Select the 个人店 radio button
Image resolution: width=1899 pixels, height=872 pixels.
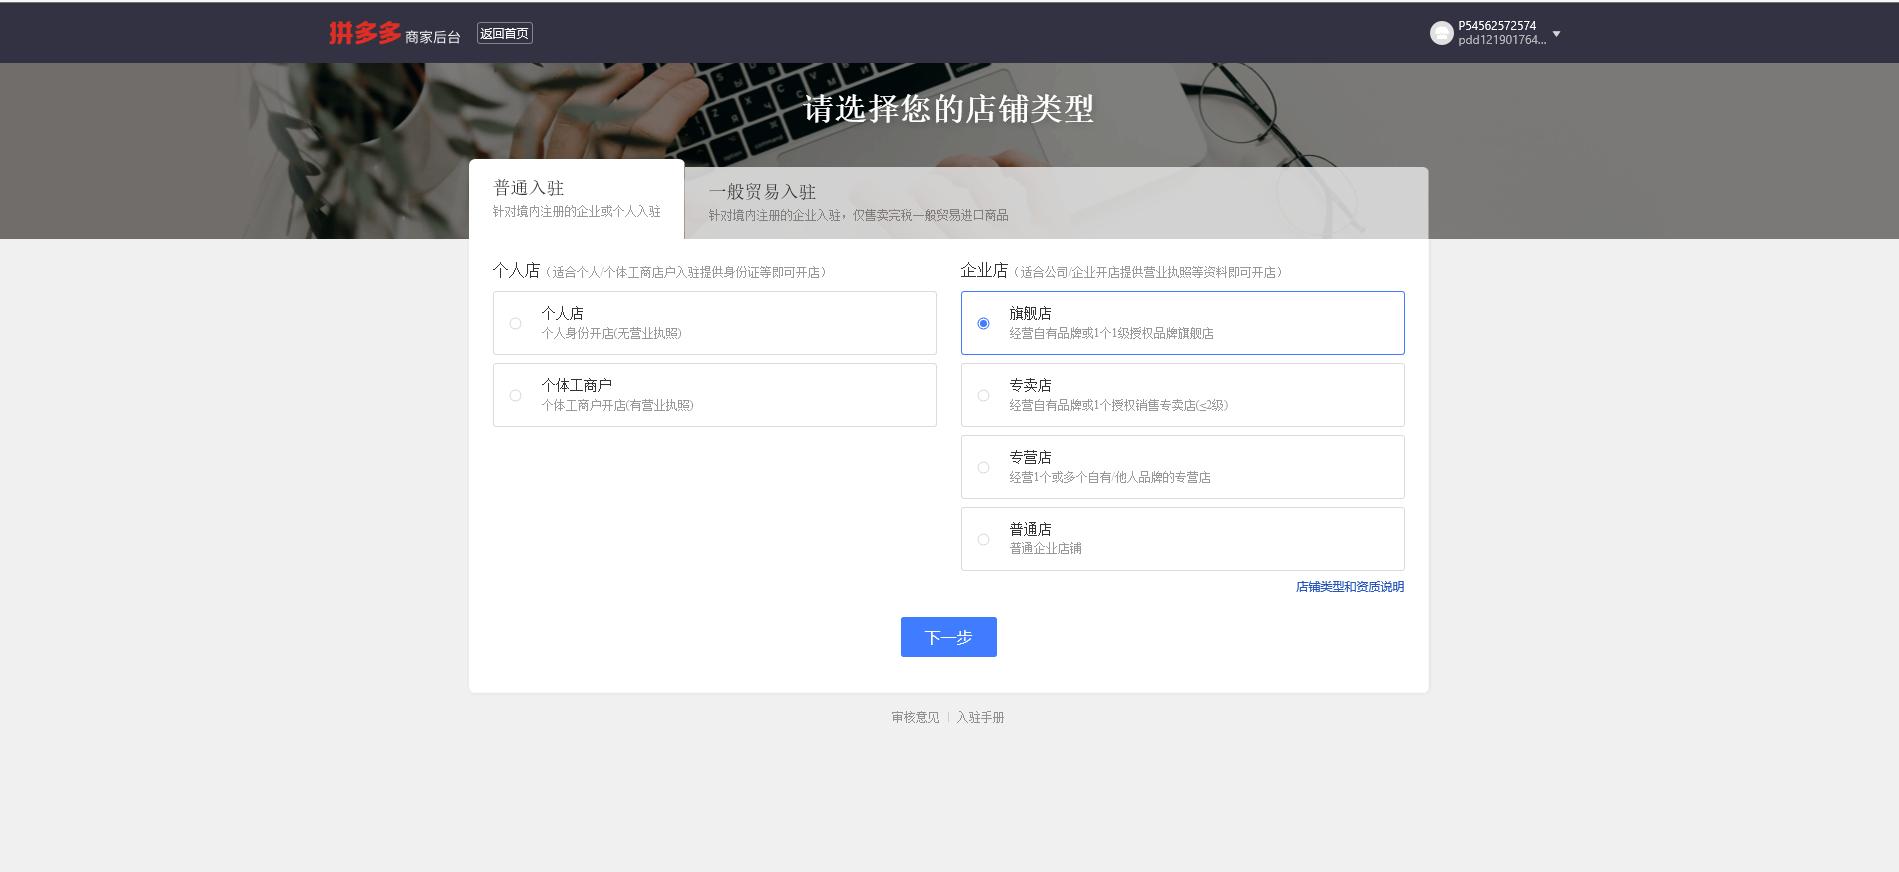[515, 323]
